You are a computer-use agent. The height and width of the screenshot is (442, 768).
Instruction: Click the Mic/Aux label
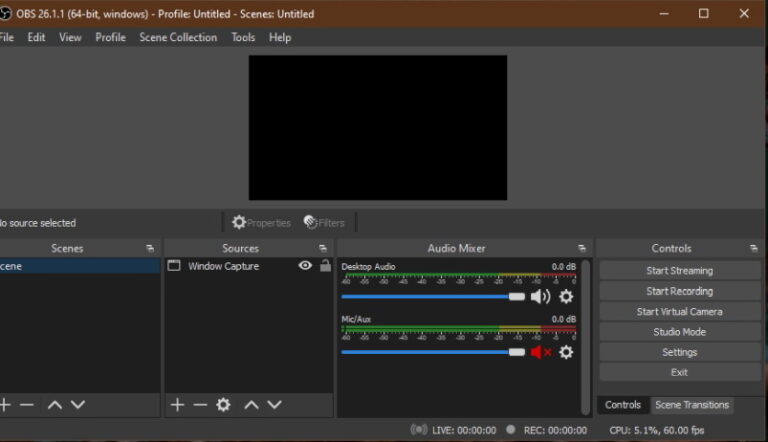[x=356, y=319]
